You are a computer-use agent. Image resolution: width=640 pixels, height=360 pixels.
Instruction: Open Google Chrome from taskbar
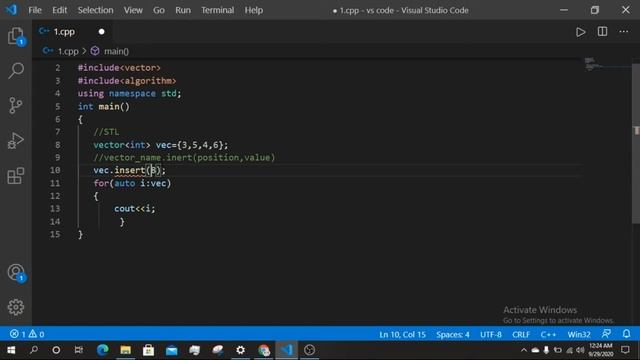[x=264, y=350]
